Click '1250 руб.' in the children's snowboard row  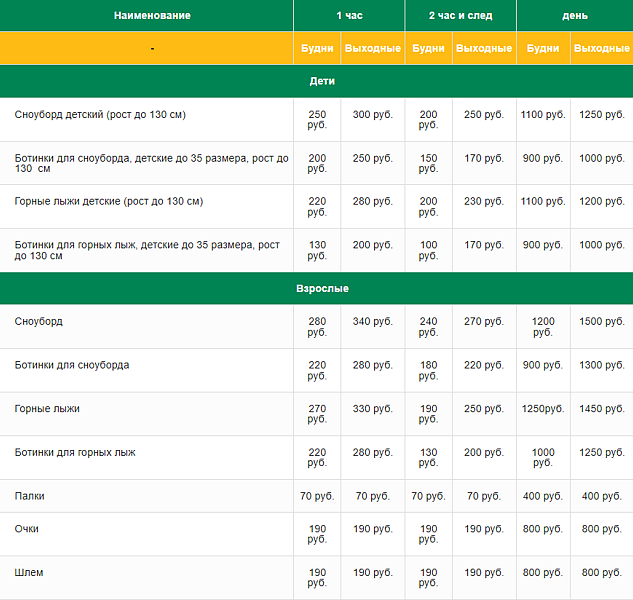[602, 115]
